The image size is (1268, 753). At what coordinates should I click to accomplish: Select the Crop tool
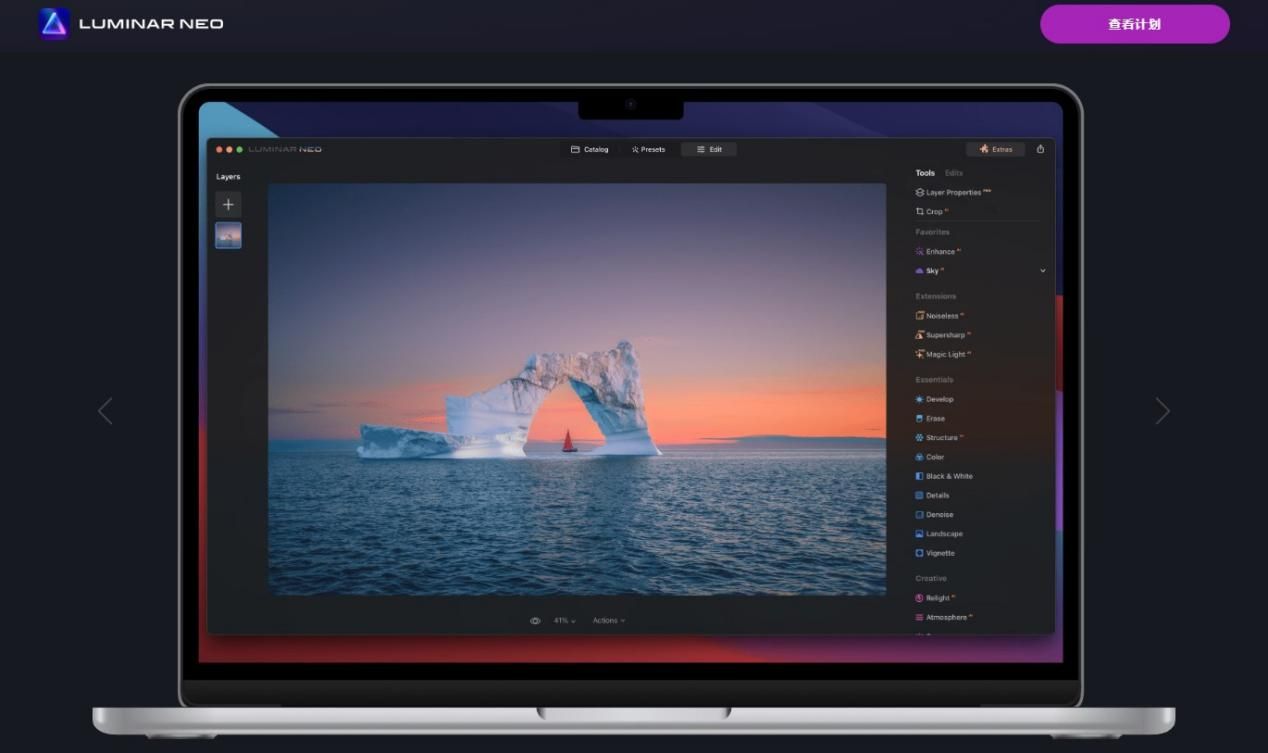pos(932,211)
